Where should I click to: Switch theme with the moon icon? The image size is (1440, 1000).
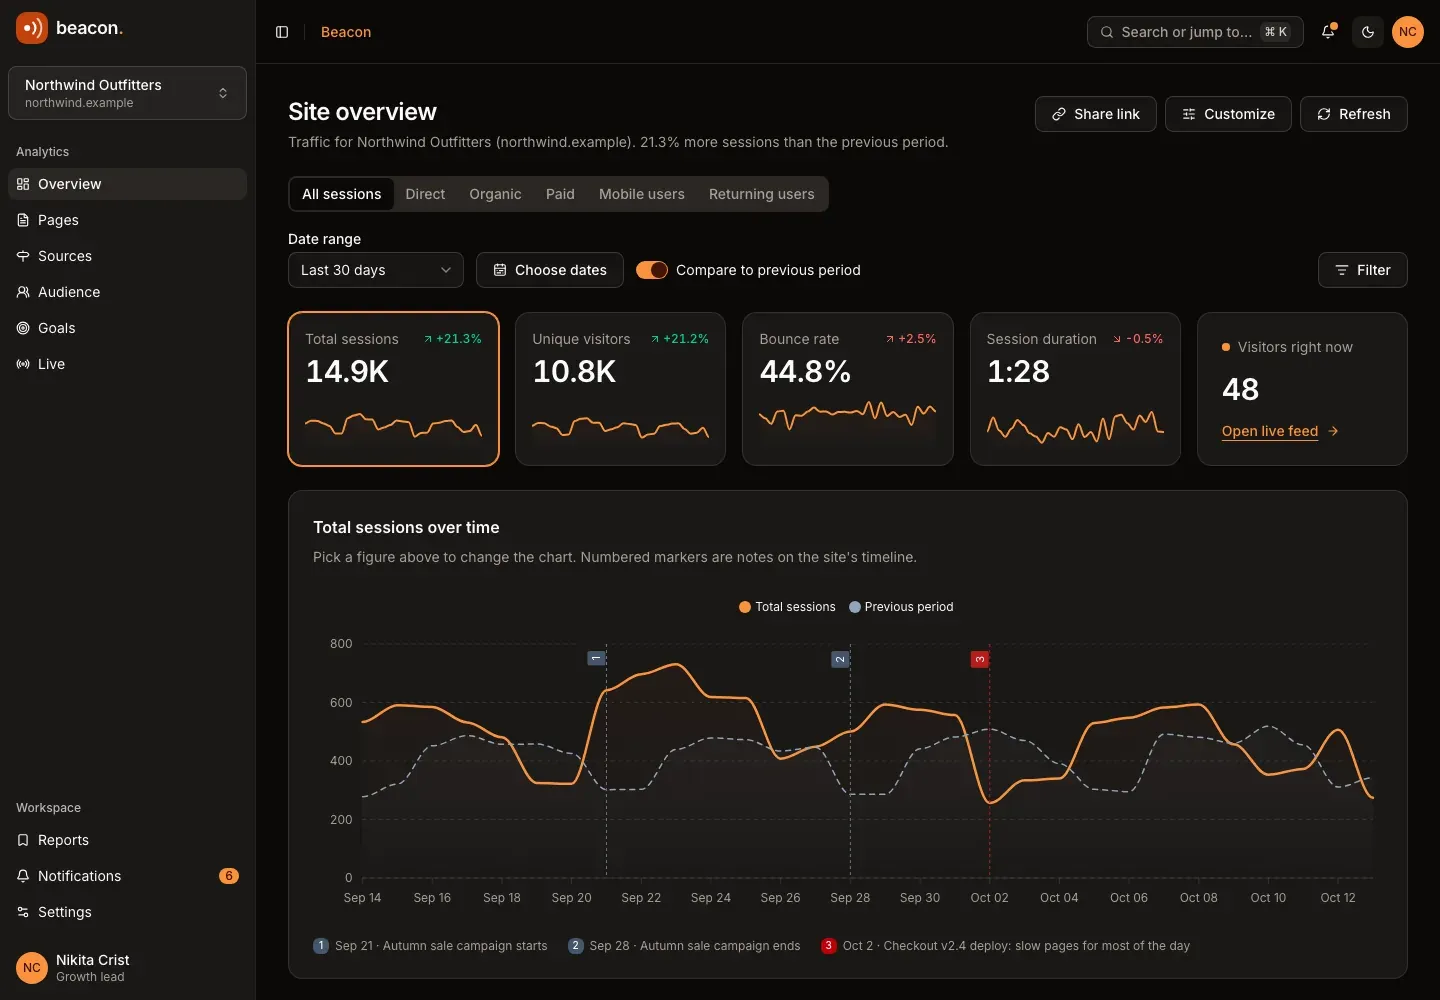click(x=1368, y=32)
